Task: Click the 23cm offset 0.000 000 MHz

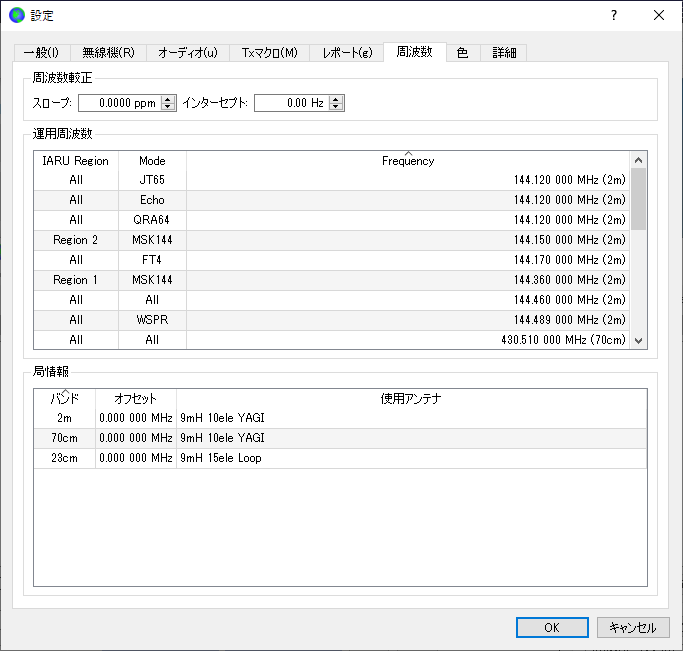Action: (135, 458)
